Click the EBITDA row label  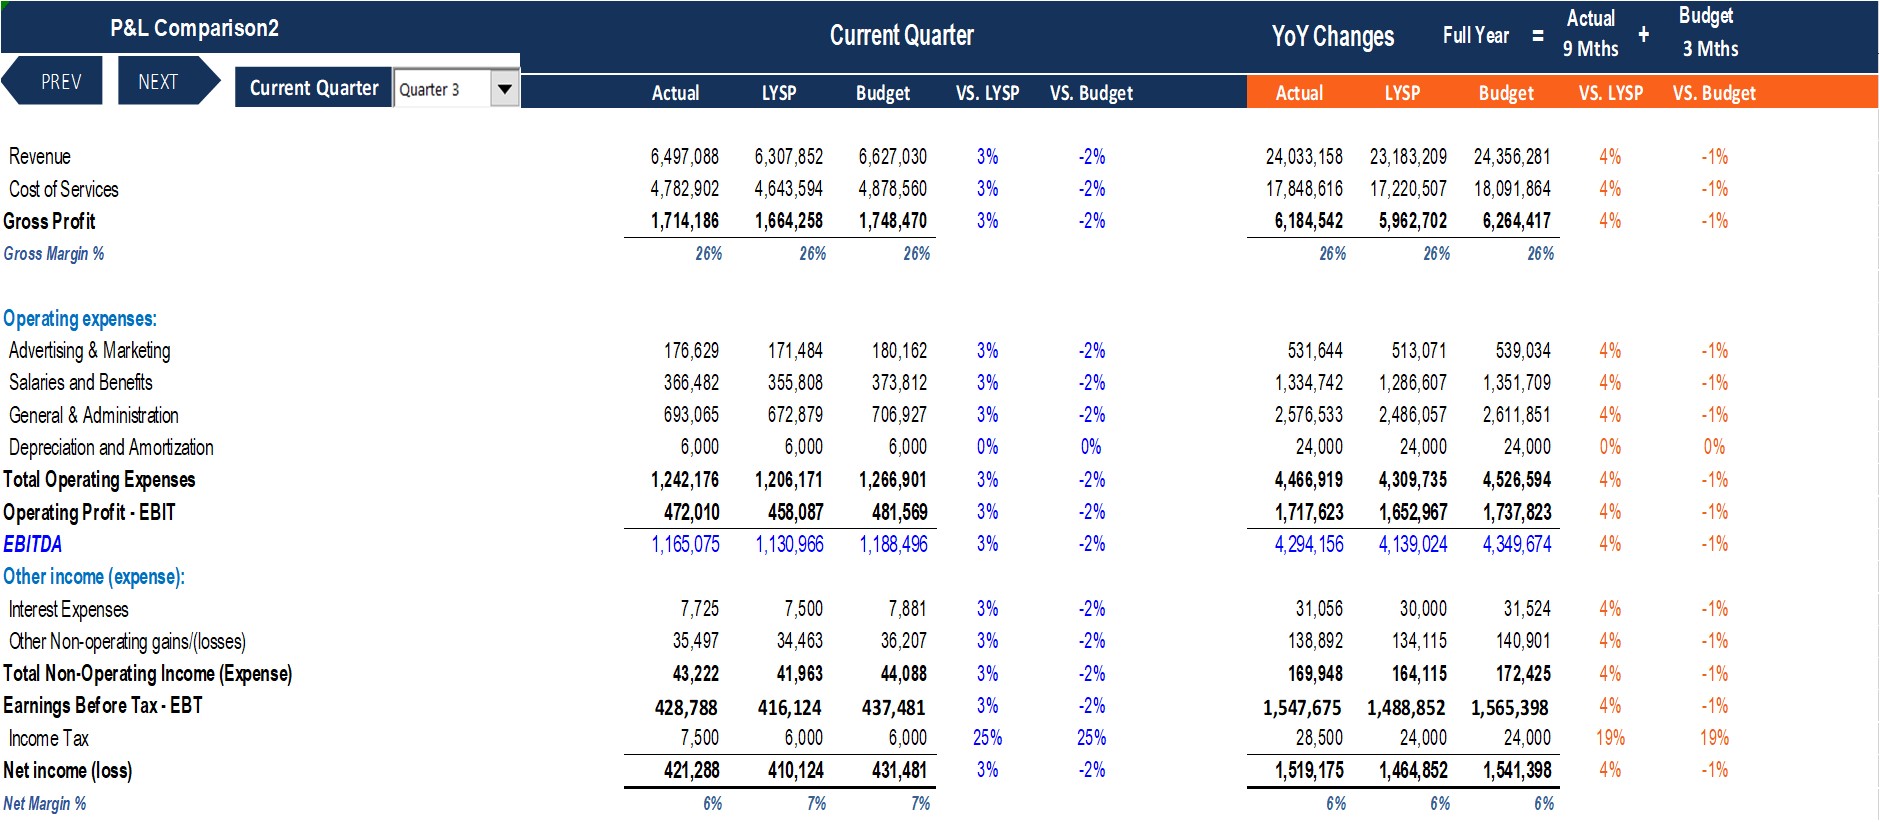coord(33,544)
